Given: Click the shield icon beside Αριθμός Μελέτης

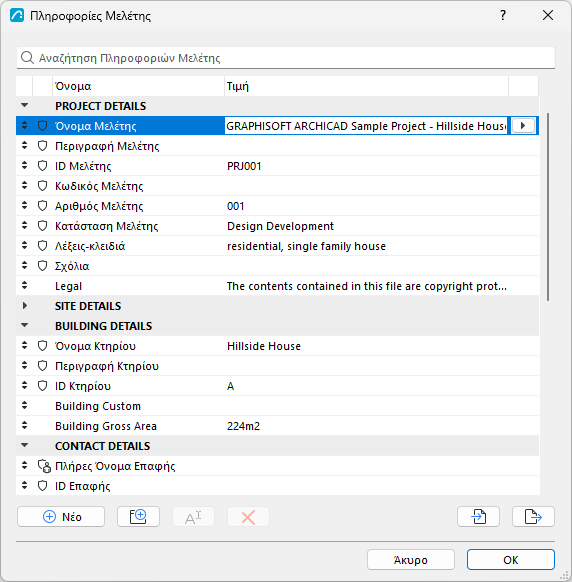Looking at the screenshot, I should [42, 206].
